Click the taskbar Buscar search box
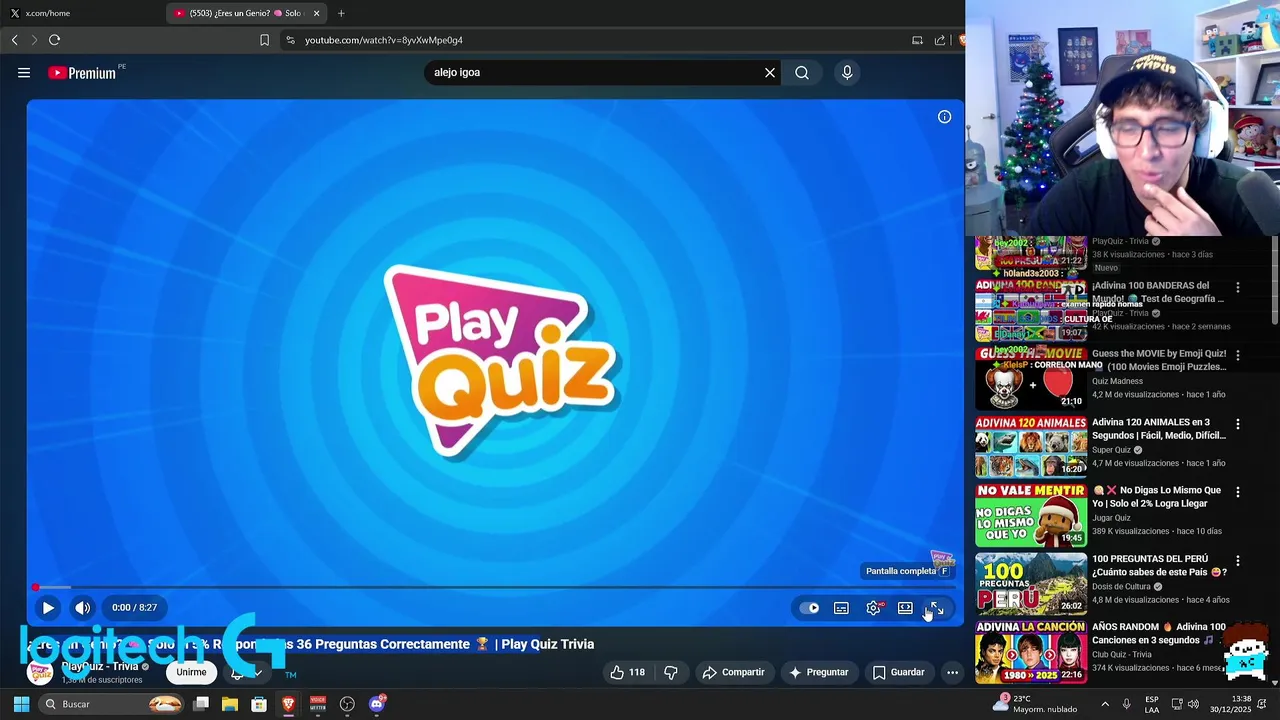Screen dimensions: 1280x720 pyautogui.click(x=112, y=704)
